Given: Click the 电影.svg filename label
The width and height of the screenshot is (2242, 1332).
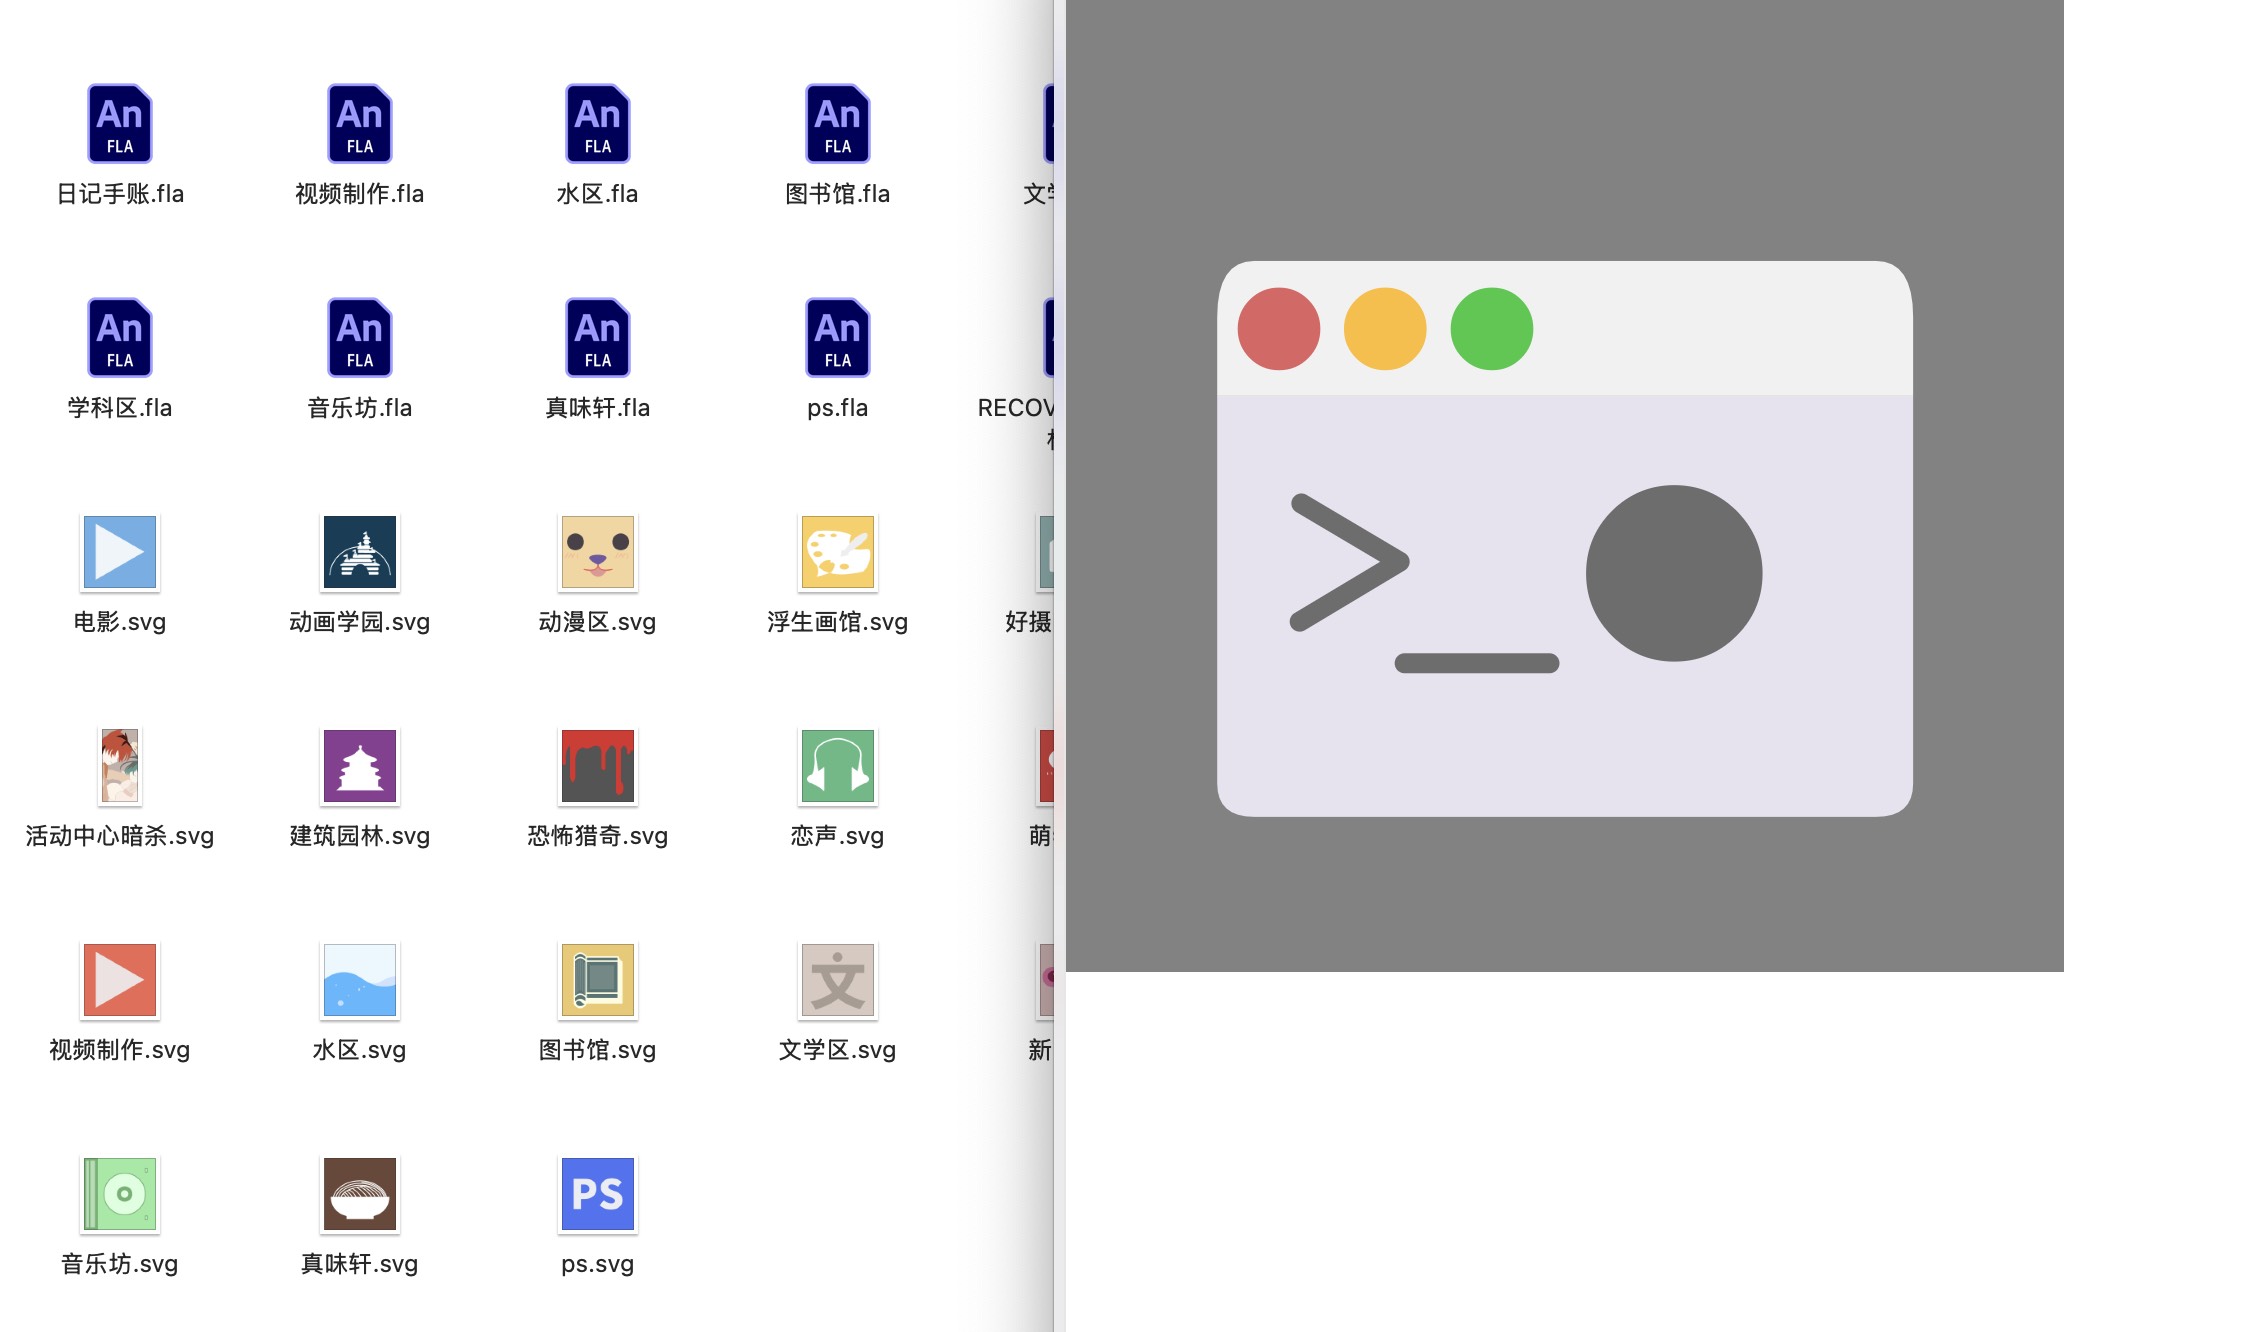Looking at the screenshot, I should click(x=120, y=622).
